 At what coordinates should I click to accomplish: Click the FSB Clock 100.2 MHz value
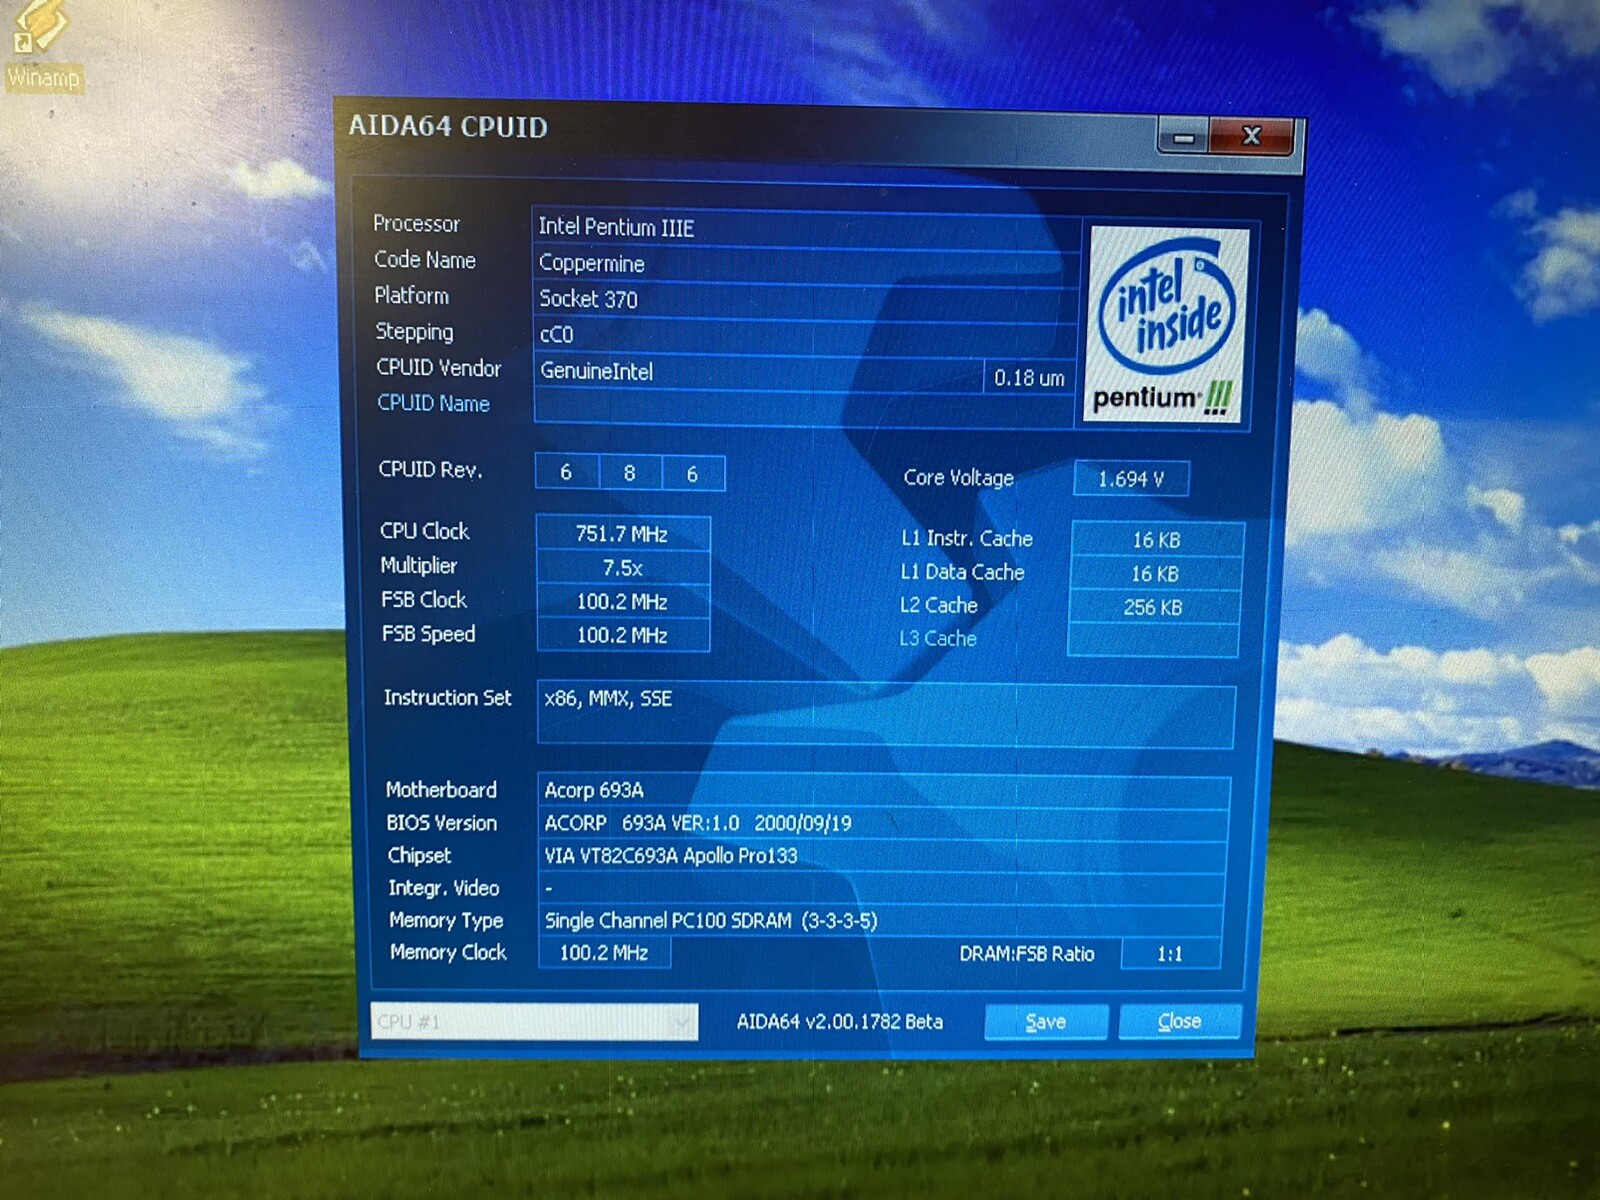point(622,601)
